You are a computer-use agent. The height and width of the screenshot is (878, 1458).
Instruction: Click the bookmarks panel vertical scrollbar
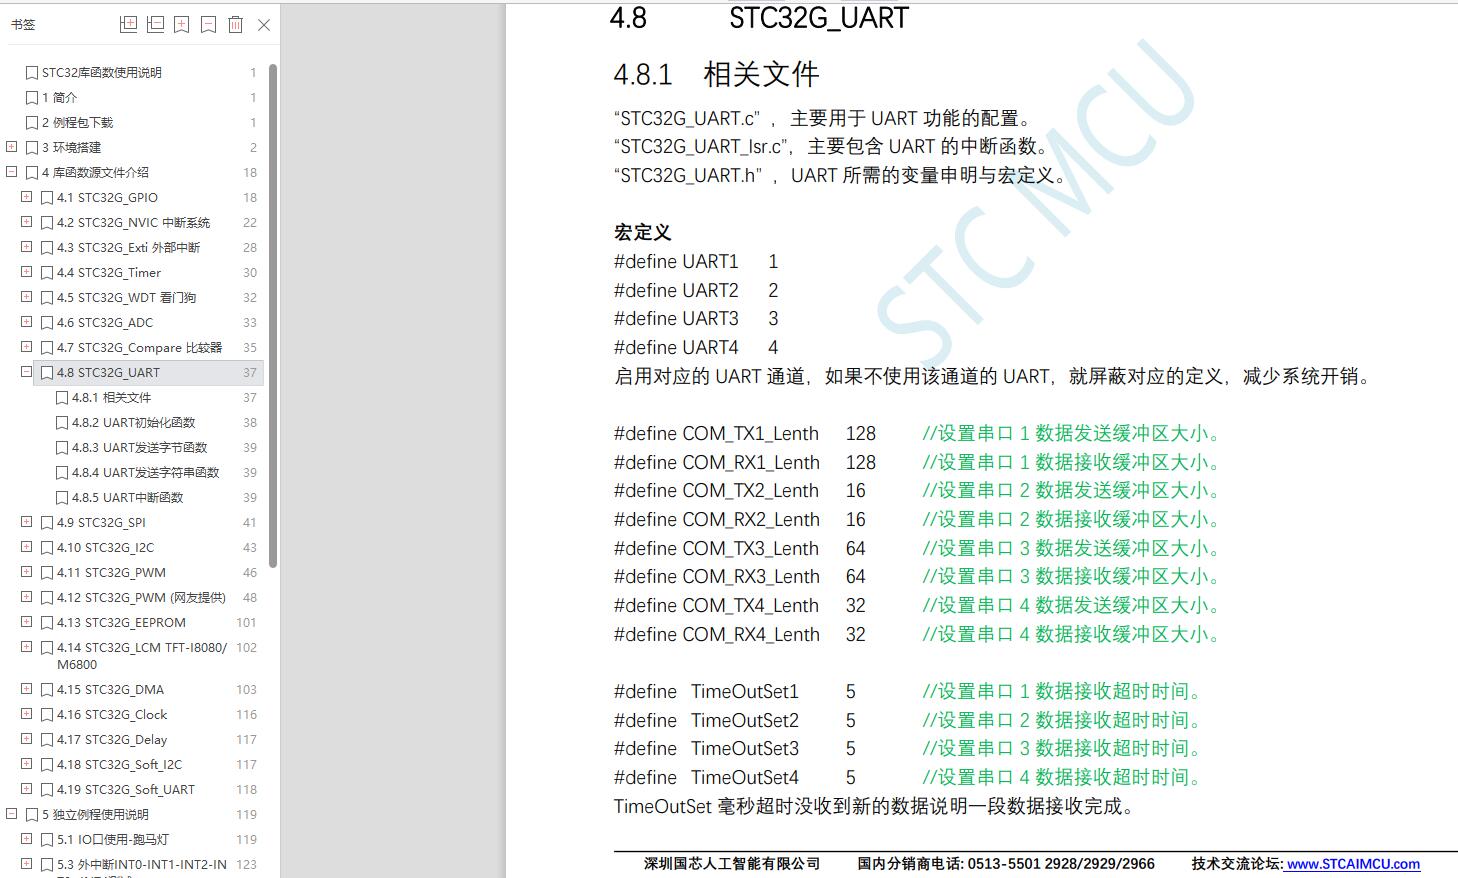tap(273, 315)
